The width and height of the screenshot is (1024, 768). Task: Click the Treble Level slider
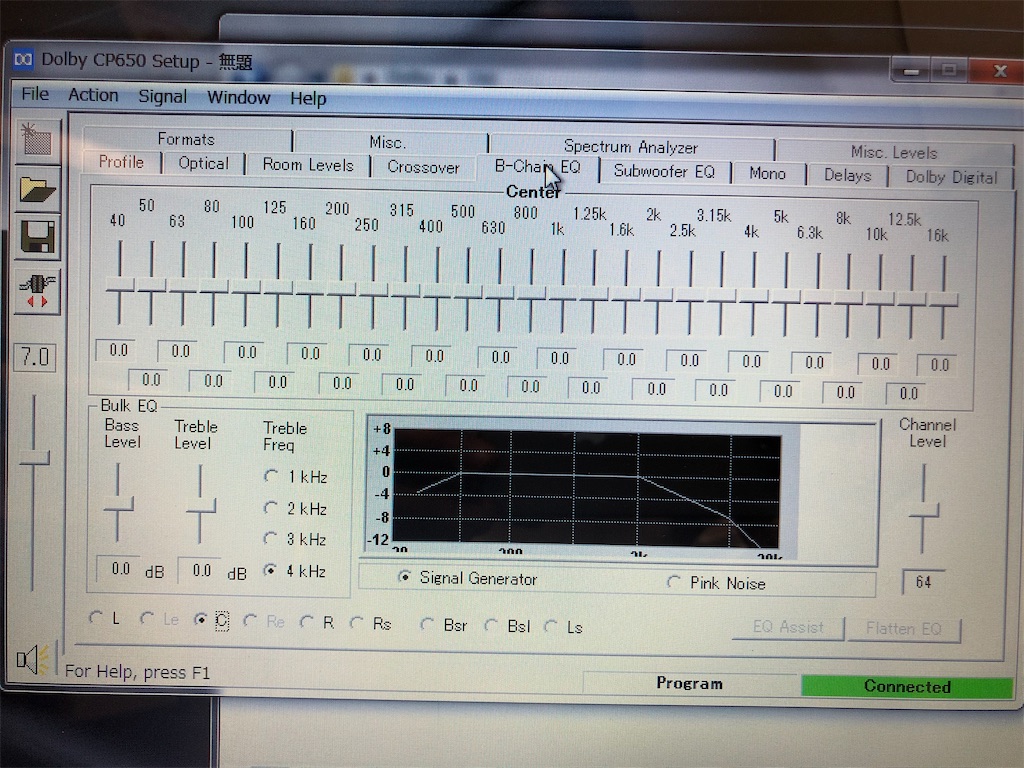[200, 504]
